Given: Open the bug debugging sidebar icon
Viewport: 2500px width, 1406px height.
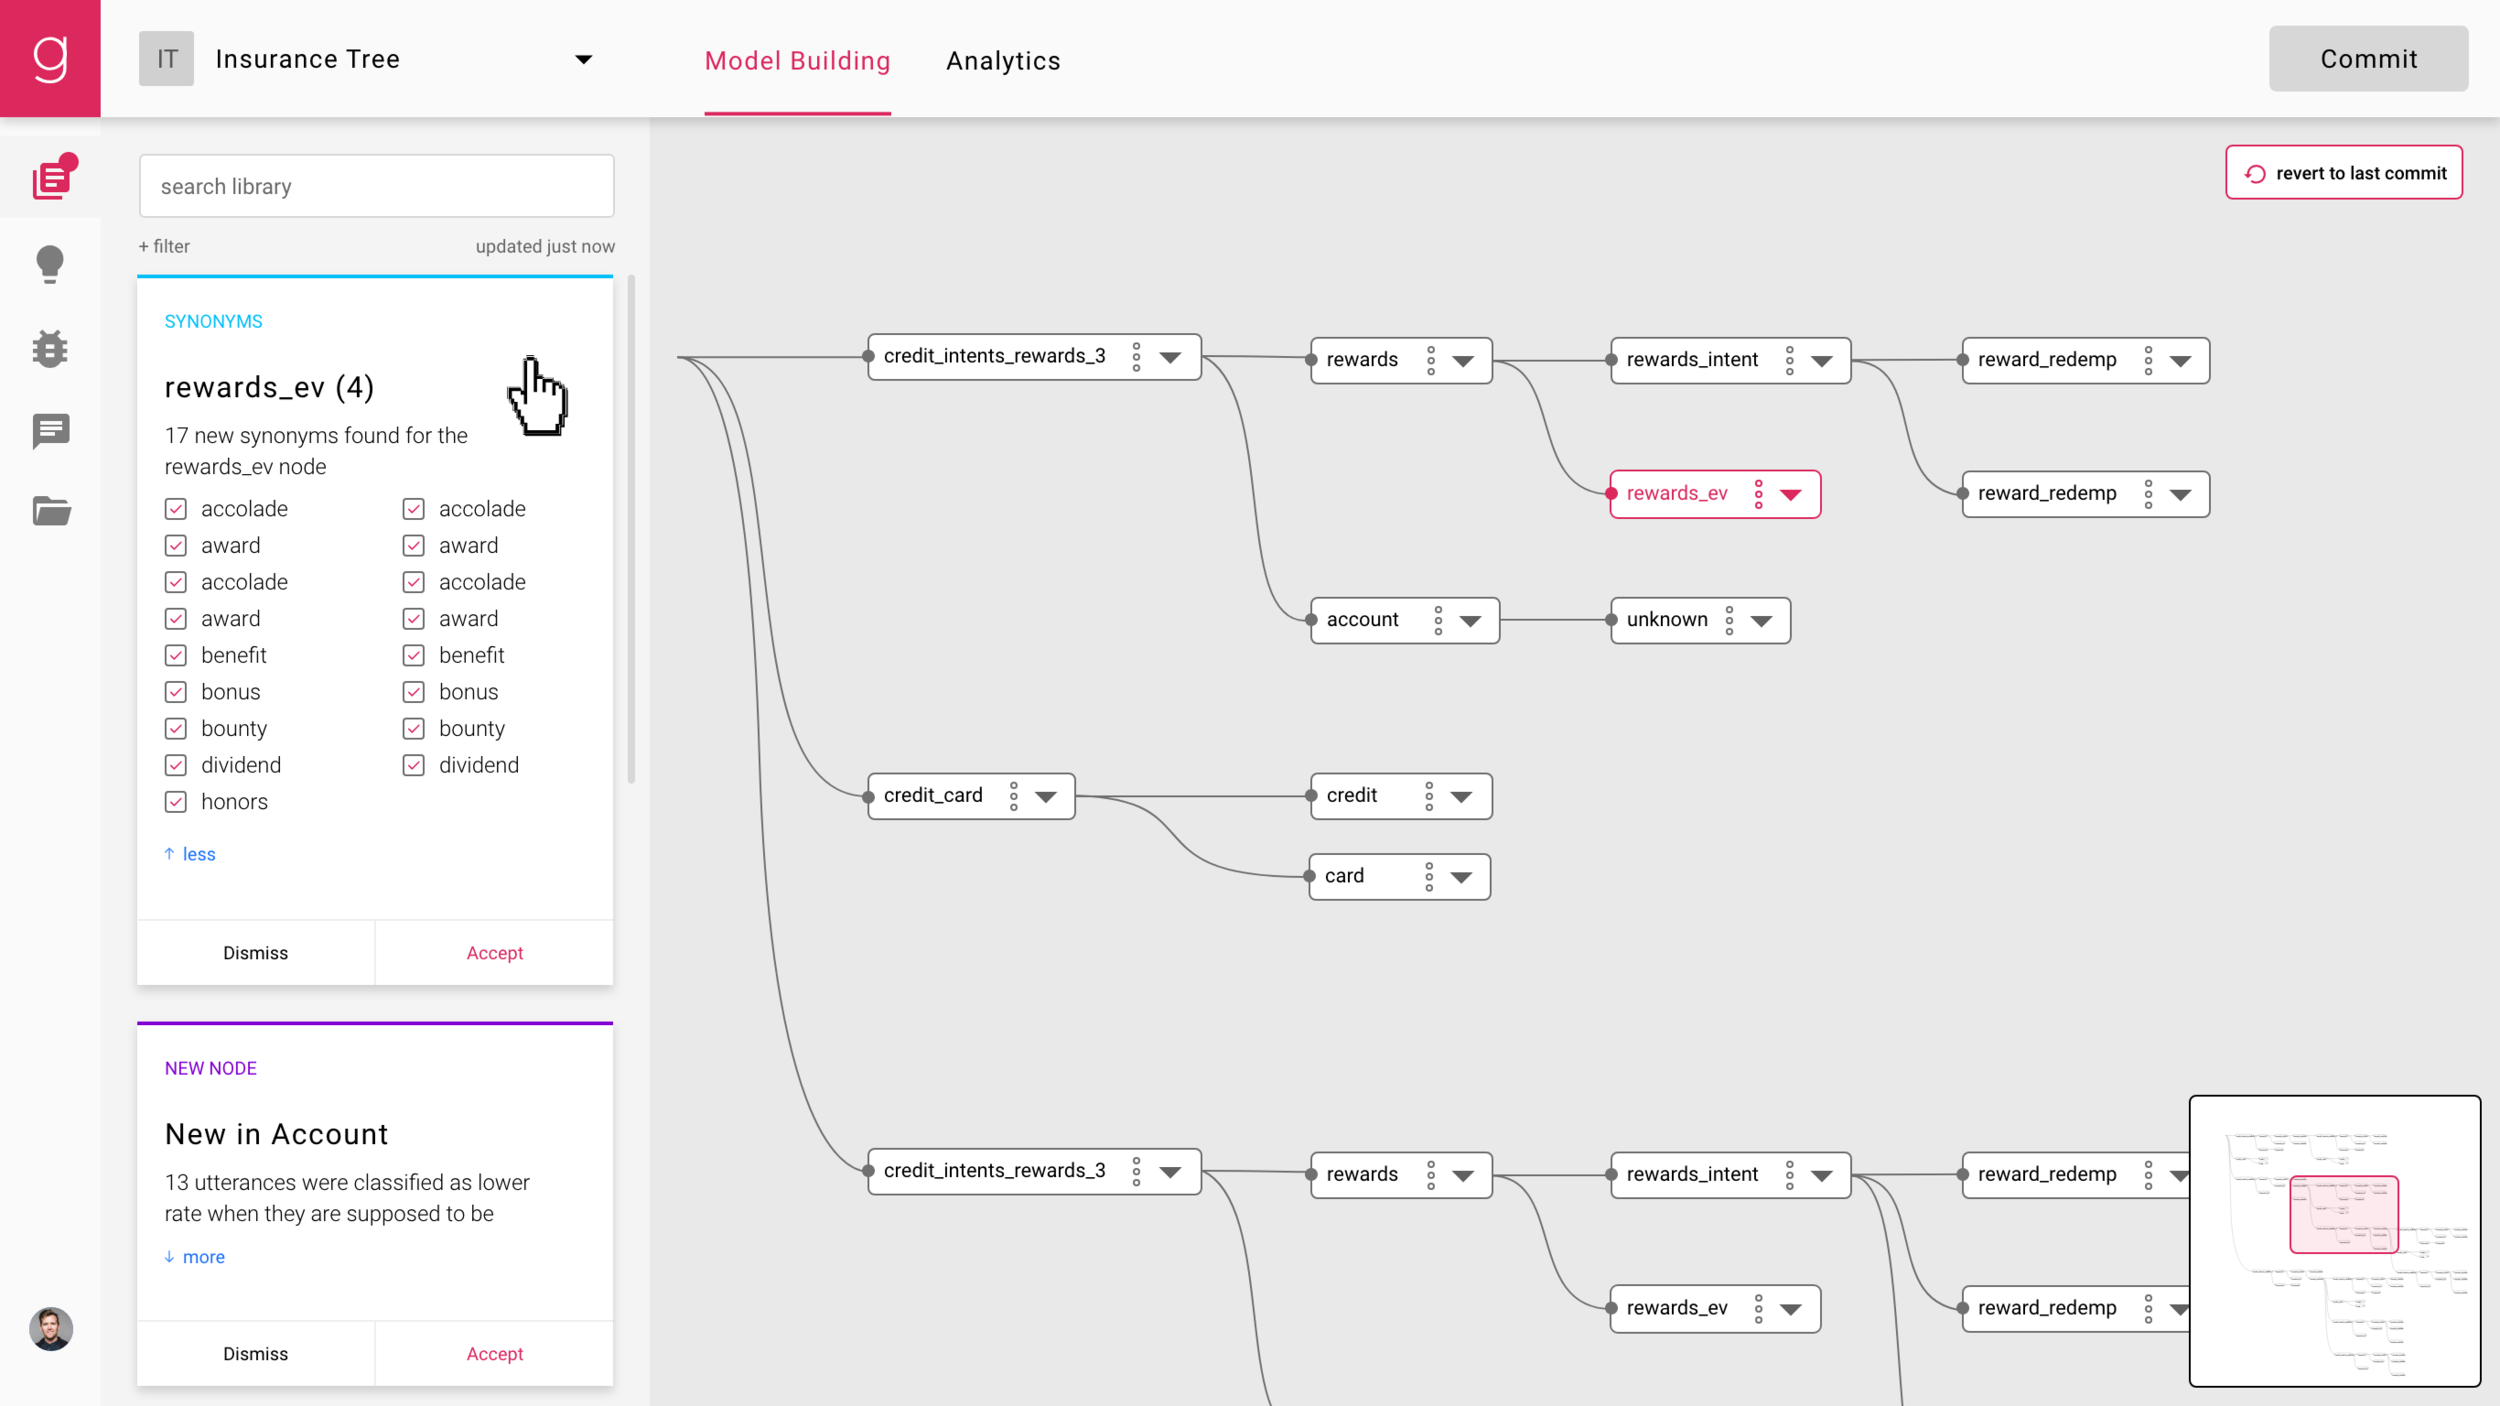Looking at the screenshot, I should (50, 348).
